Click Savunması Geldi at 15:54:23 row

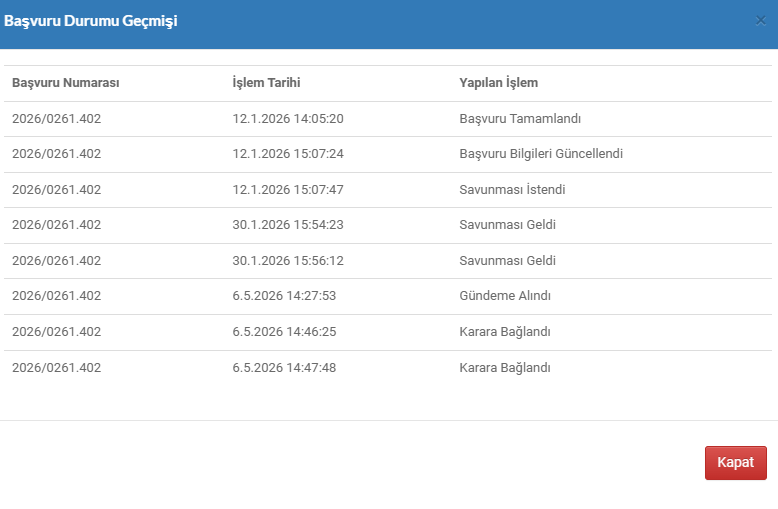tap(507, 225)
